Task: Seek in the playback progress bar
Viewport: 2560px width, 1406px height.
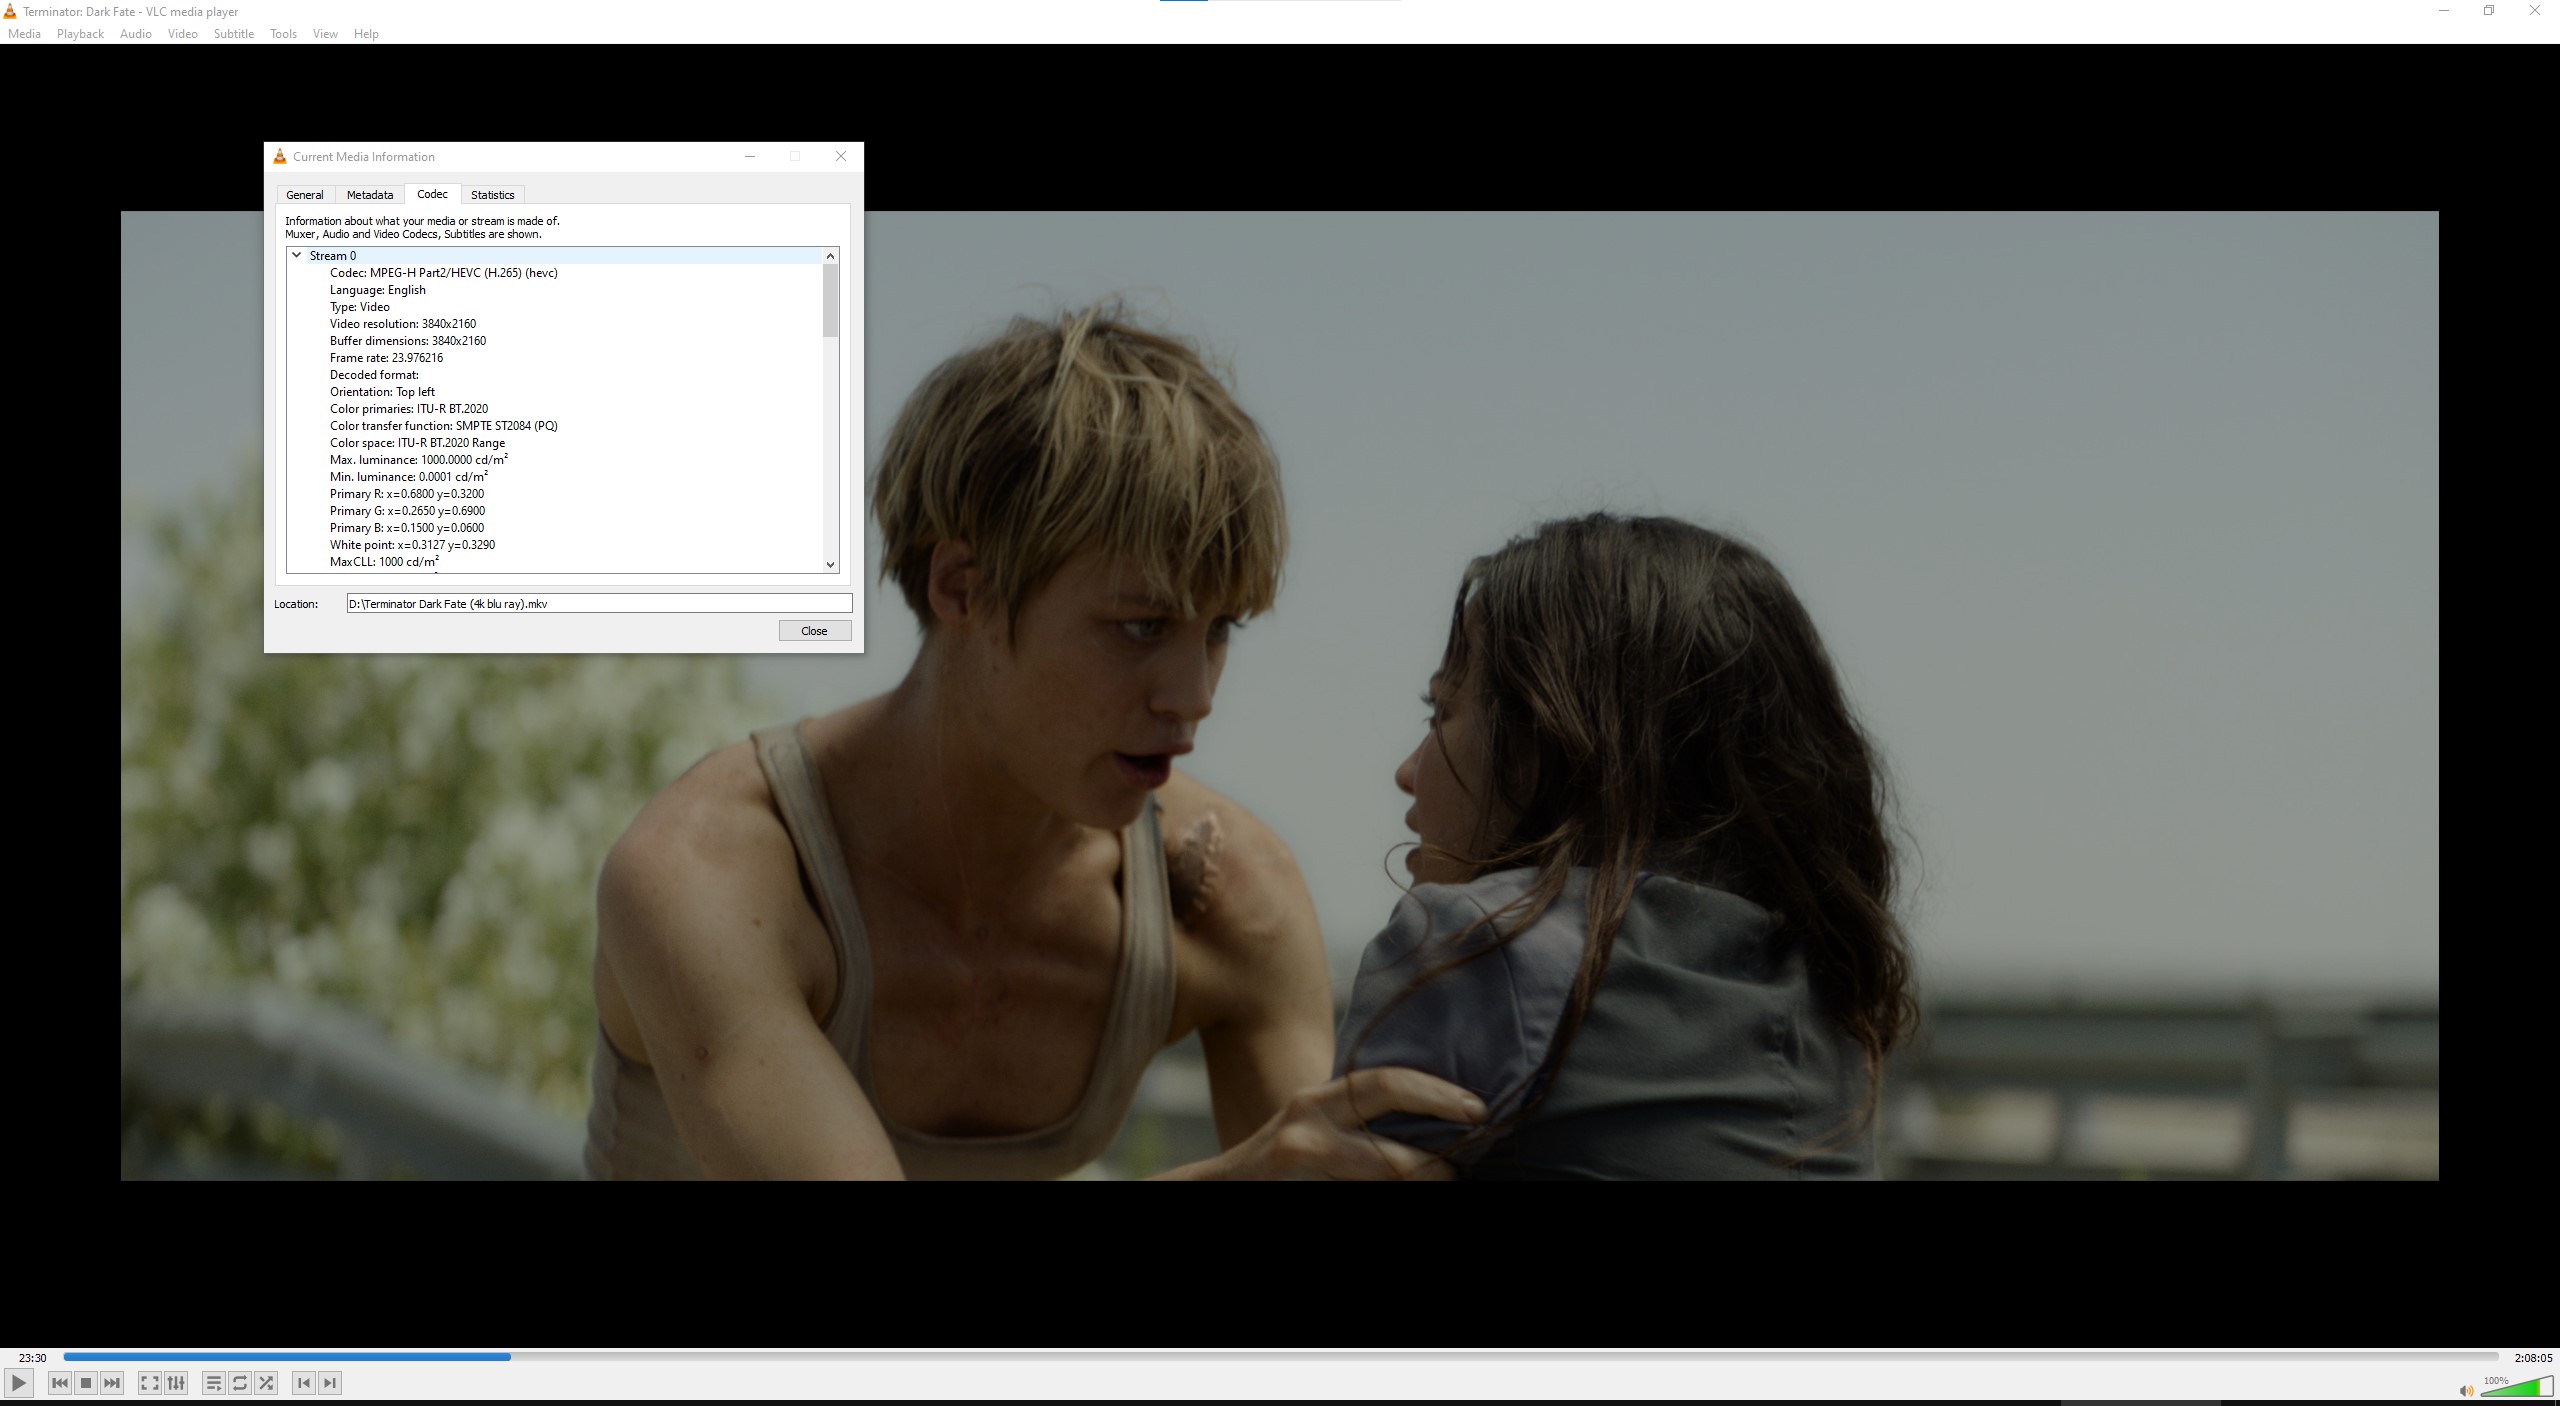Action: [x=1281, y=1357]
